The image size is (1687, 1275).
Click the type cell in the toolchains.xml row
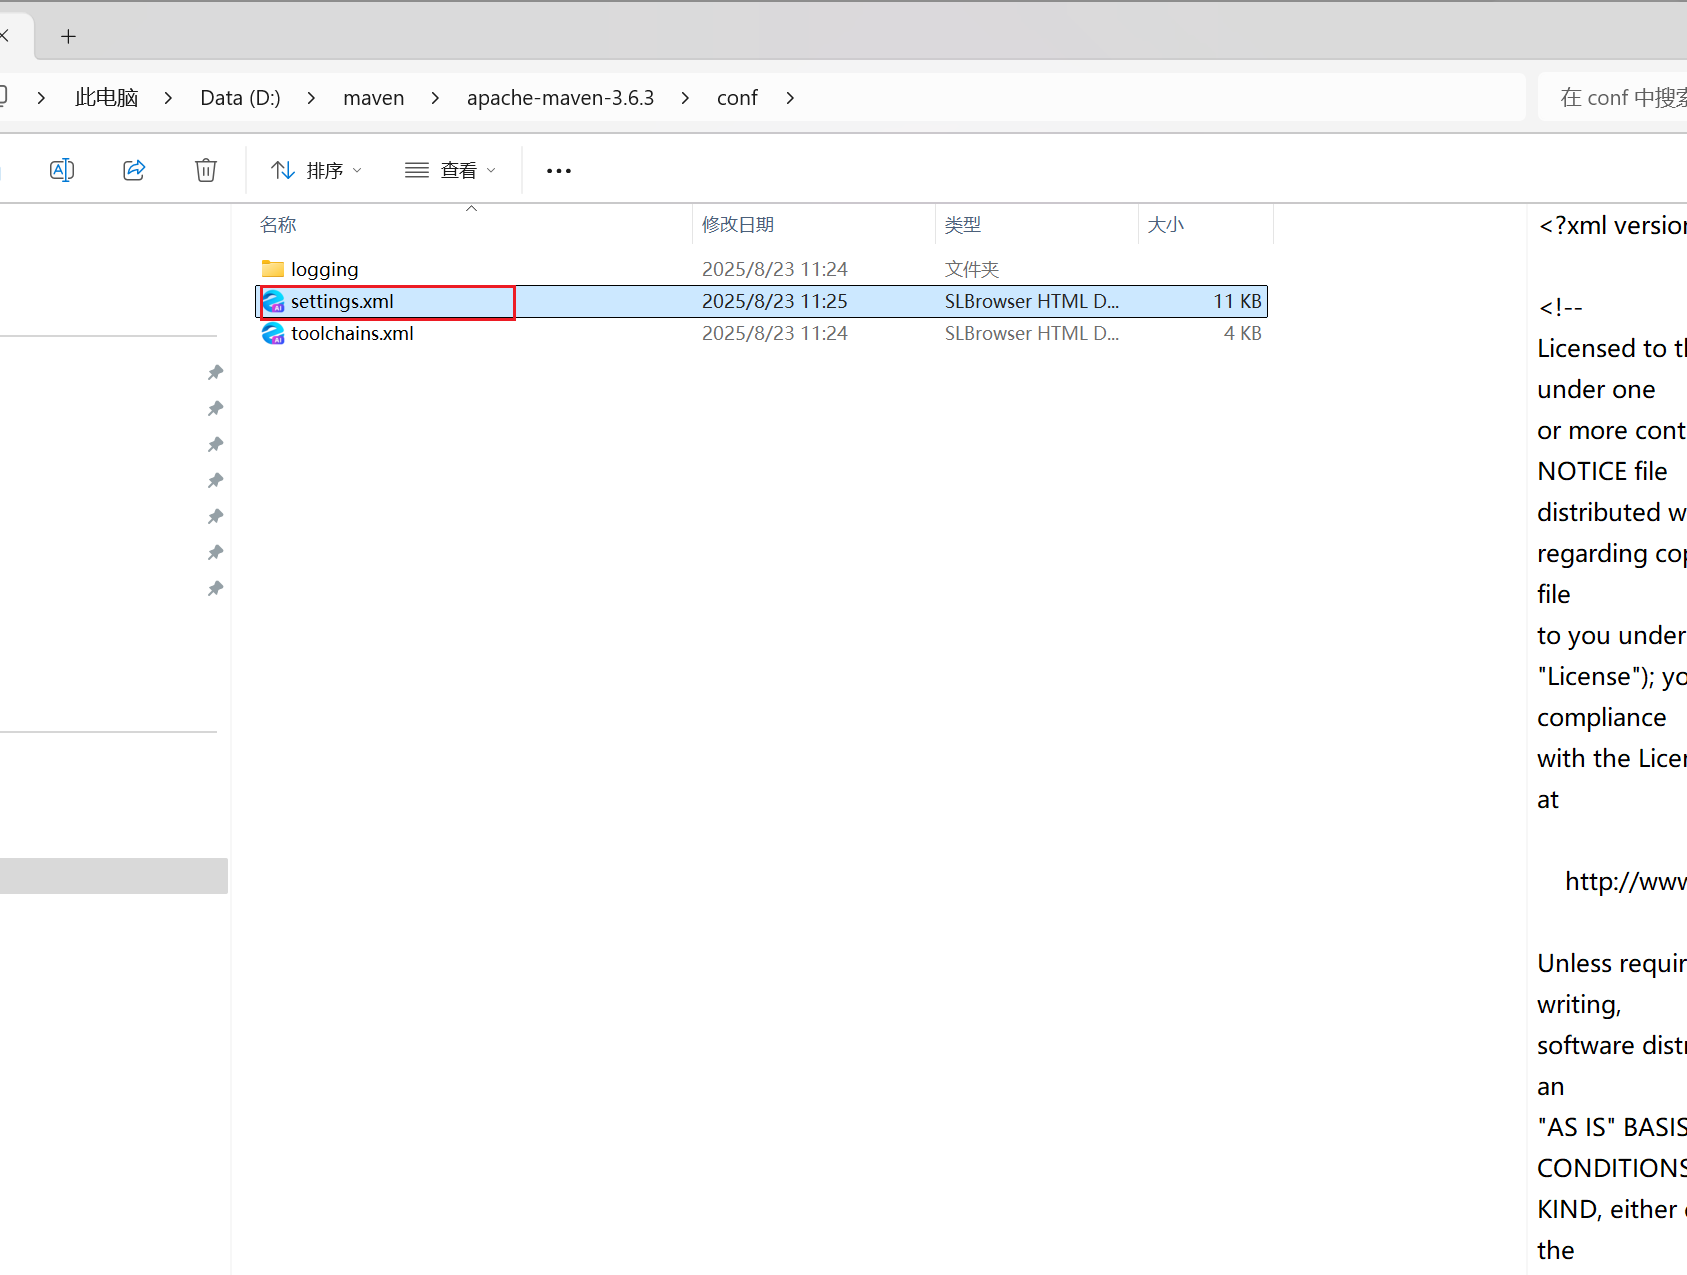click(x=1032, y=333)
